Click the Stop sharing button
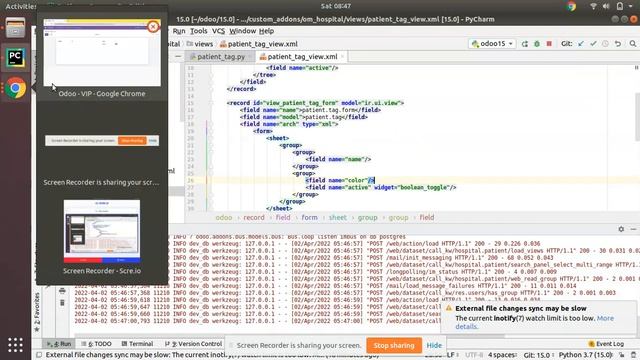The height and width of the screenshot is (360, 640). (x=394, y=345)
